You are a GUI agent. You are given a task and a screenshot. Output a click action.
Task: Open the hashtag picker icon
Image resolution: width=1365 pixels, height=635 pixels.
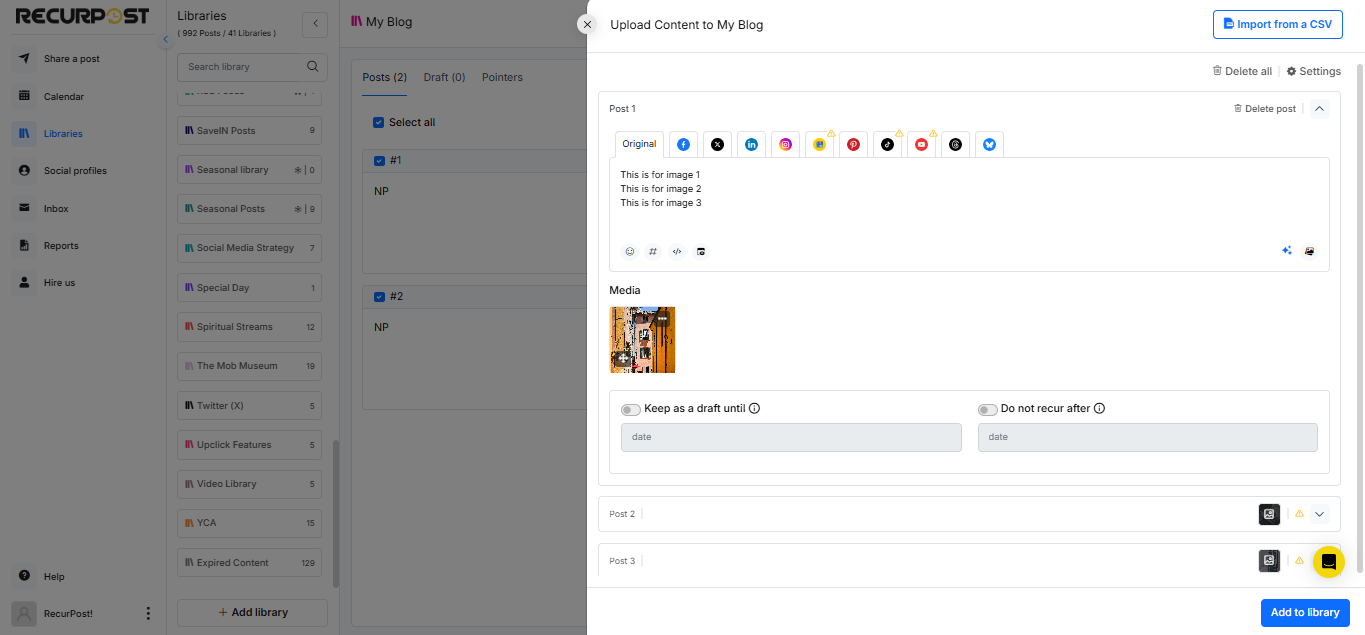point(653,251)
